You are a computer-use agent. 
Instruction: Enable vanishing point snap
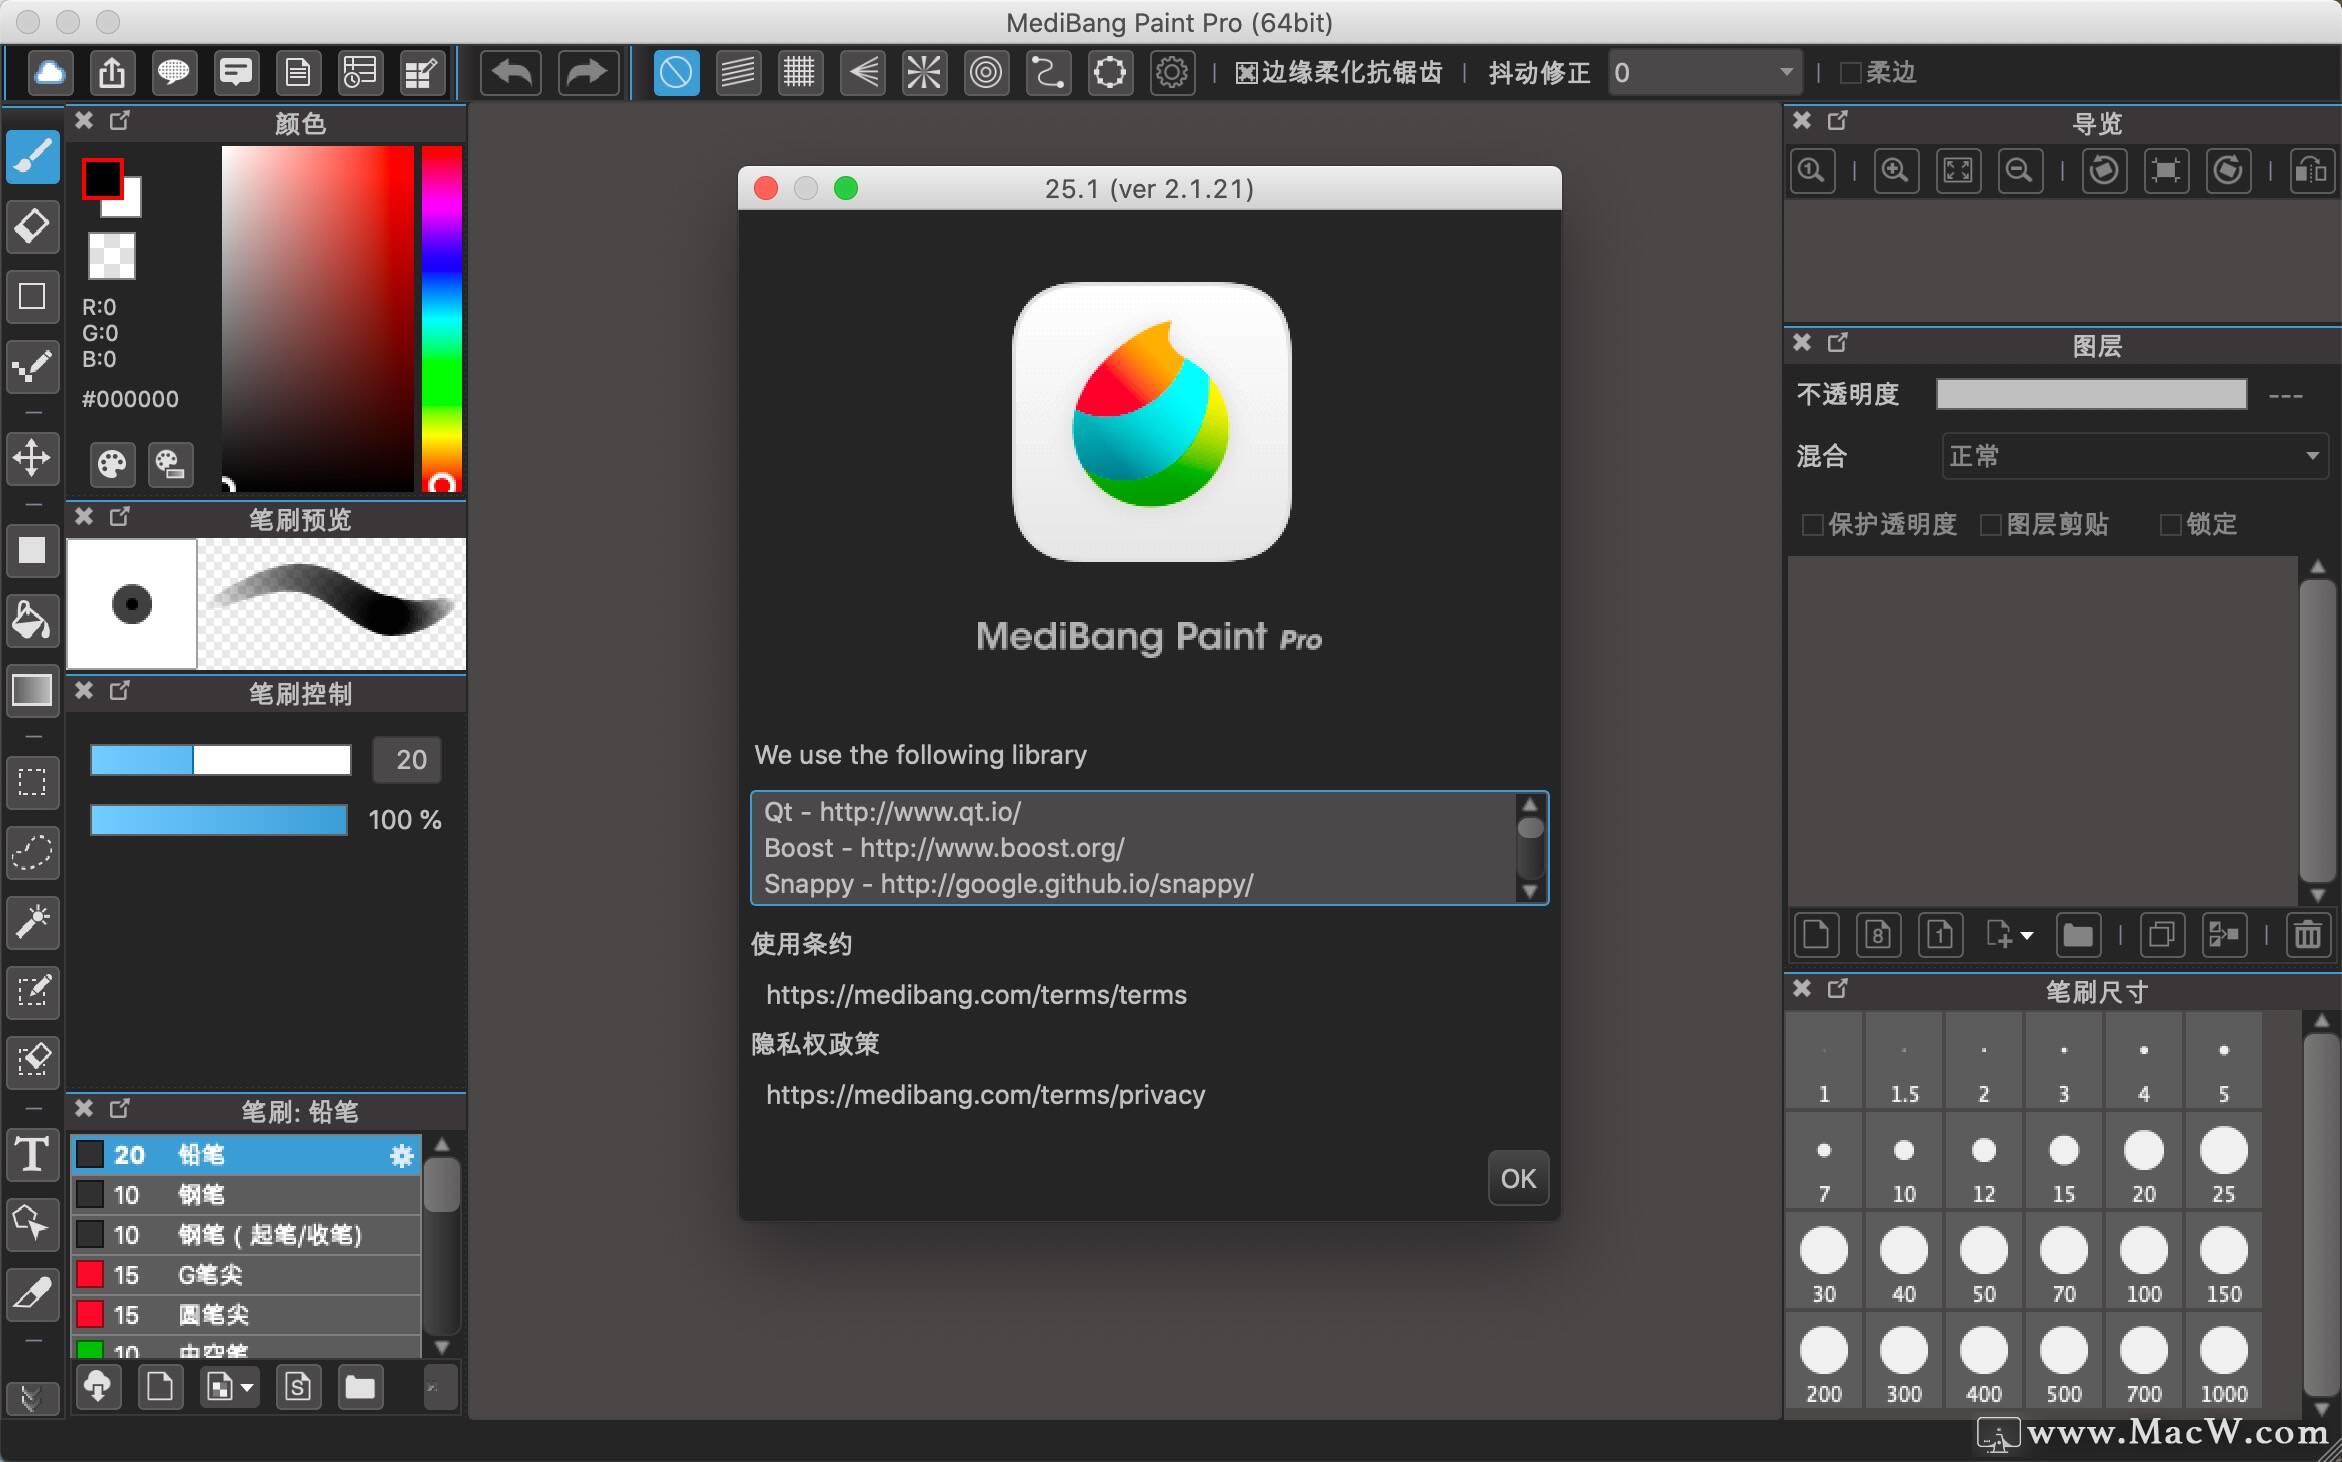[862, 72]
